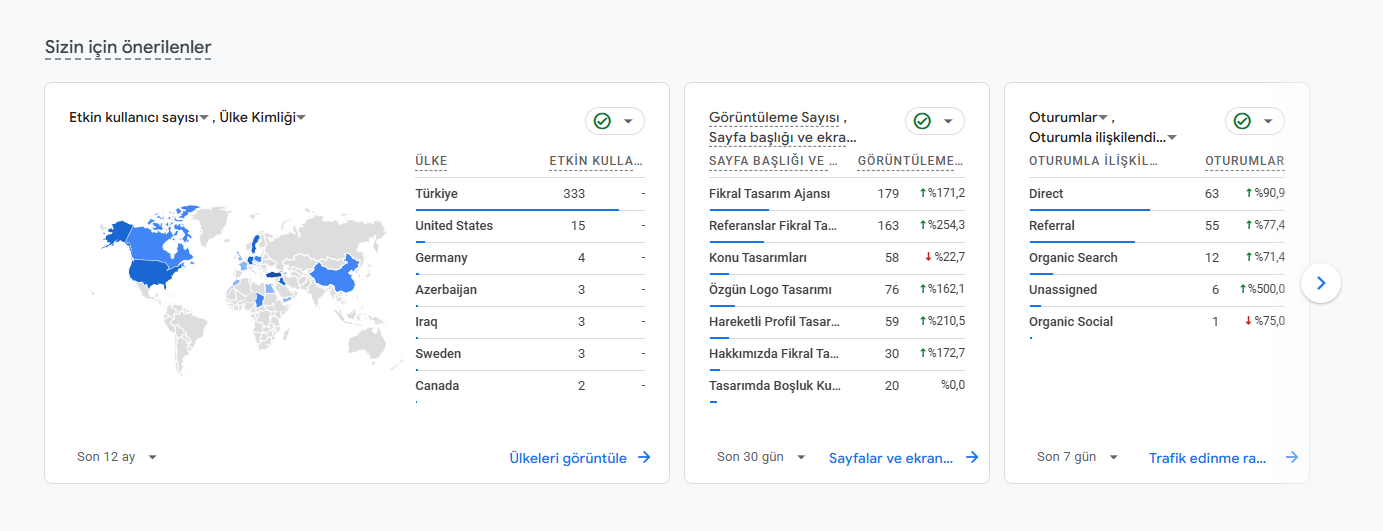
Task: Select the Organic Search row
Action: [x=1157, y=258]
